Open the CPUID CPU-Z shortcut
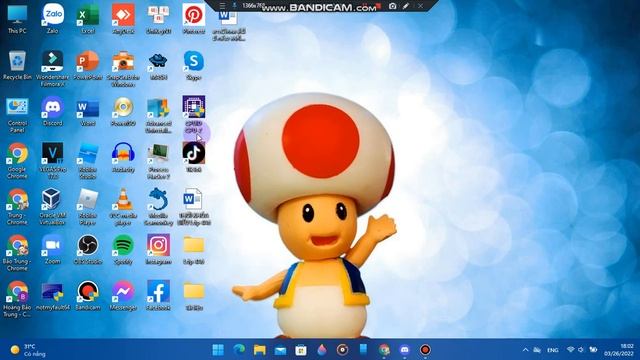640x360 pixels. (194, 114)
